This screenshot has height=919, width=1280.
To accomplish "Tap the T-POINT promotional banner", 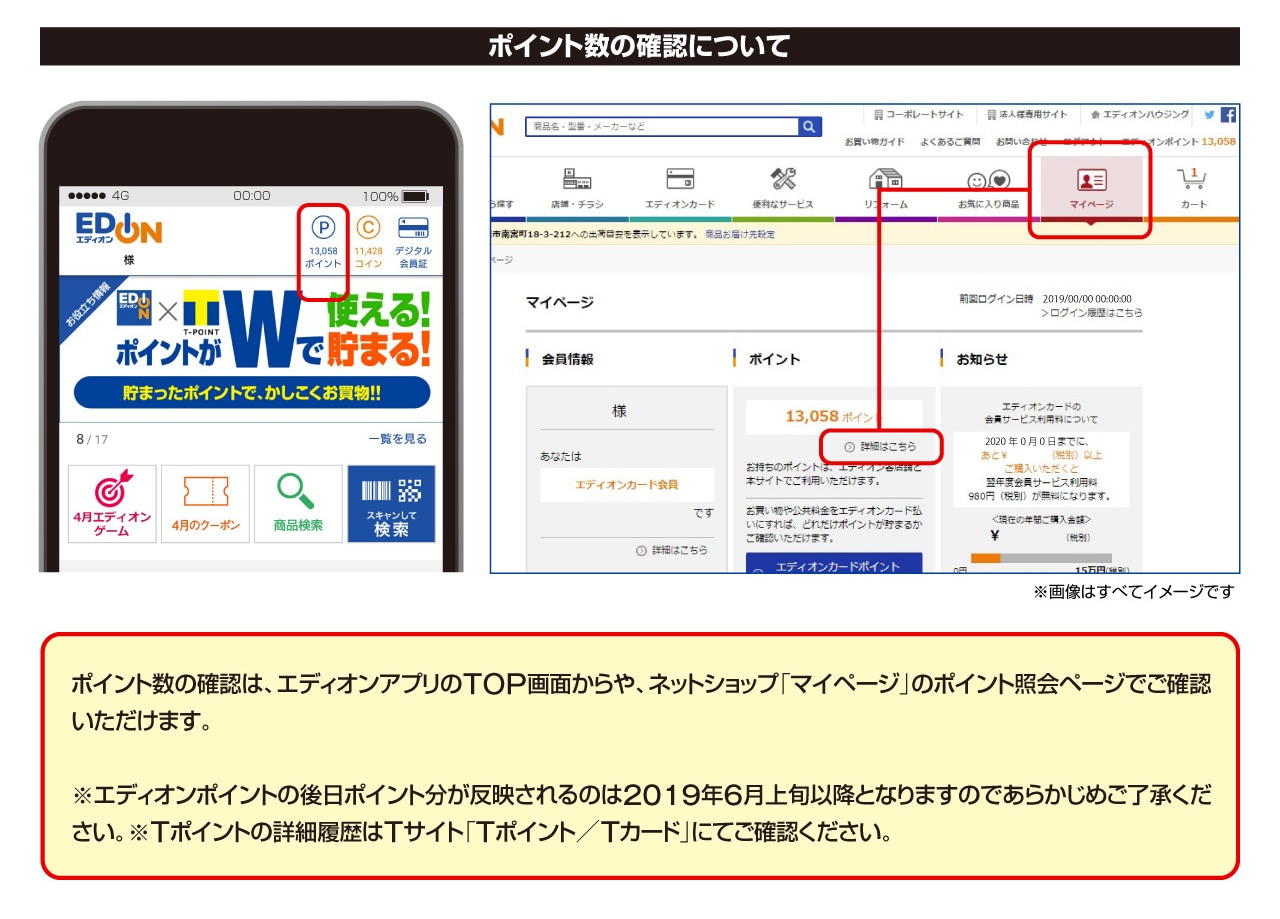I will [x=251, y=350].
